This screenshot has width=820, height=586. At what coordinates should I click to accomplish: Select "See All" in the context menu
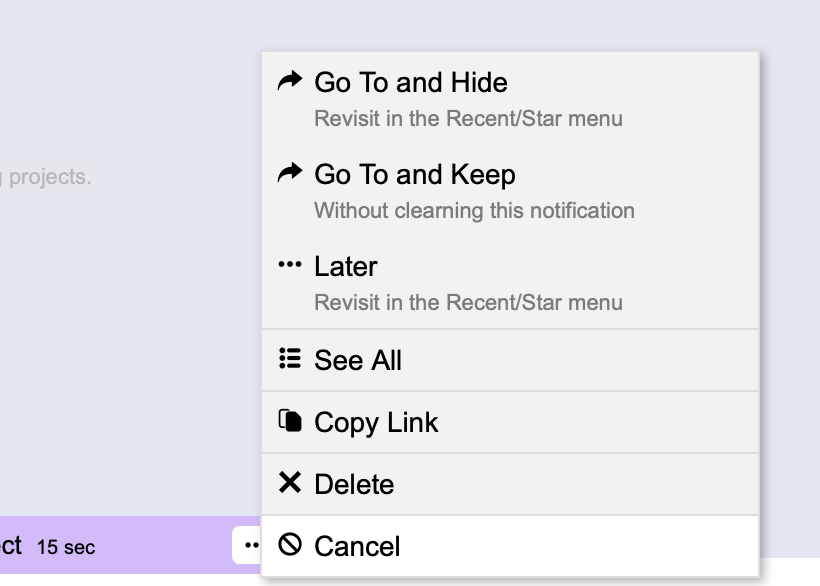357,360
